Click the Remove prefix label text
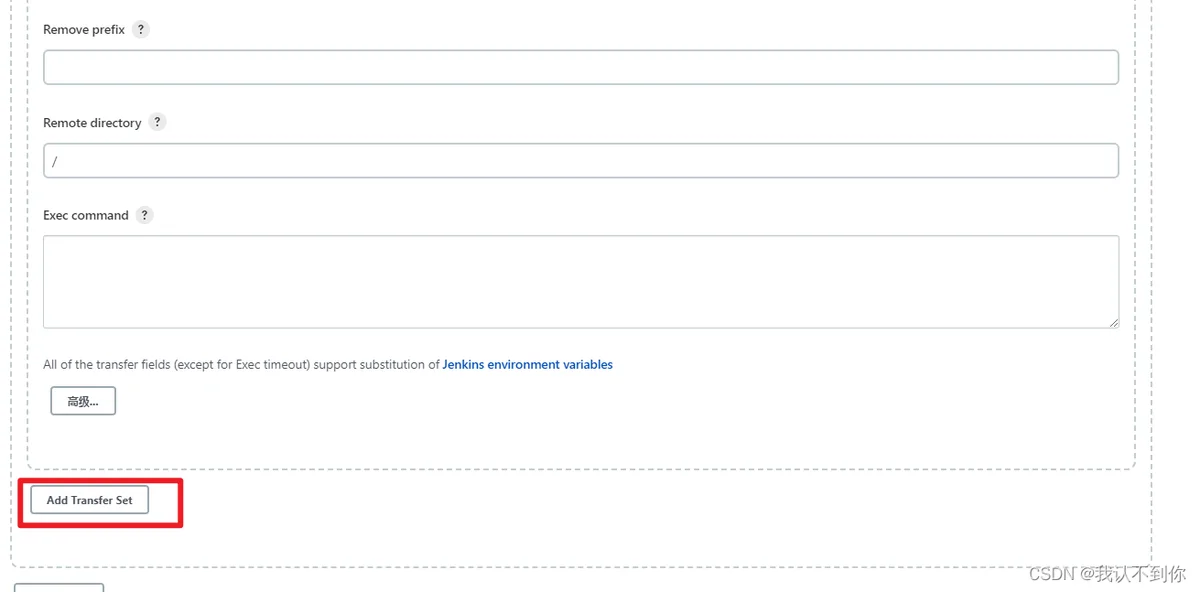This screenshot has width=1200, height=592. point(84,30)
